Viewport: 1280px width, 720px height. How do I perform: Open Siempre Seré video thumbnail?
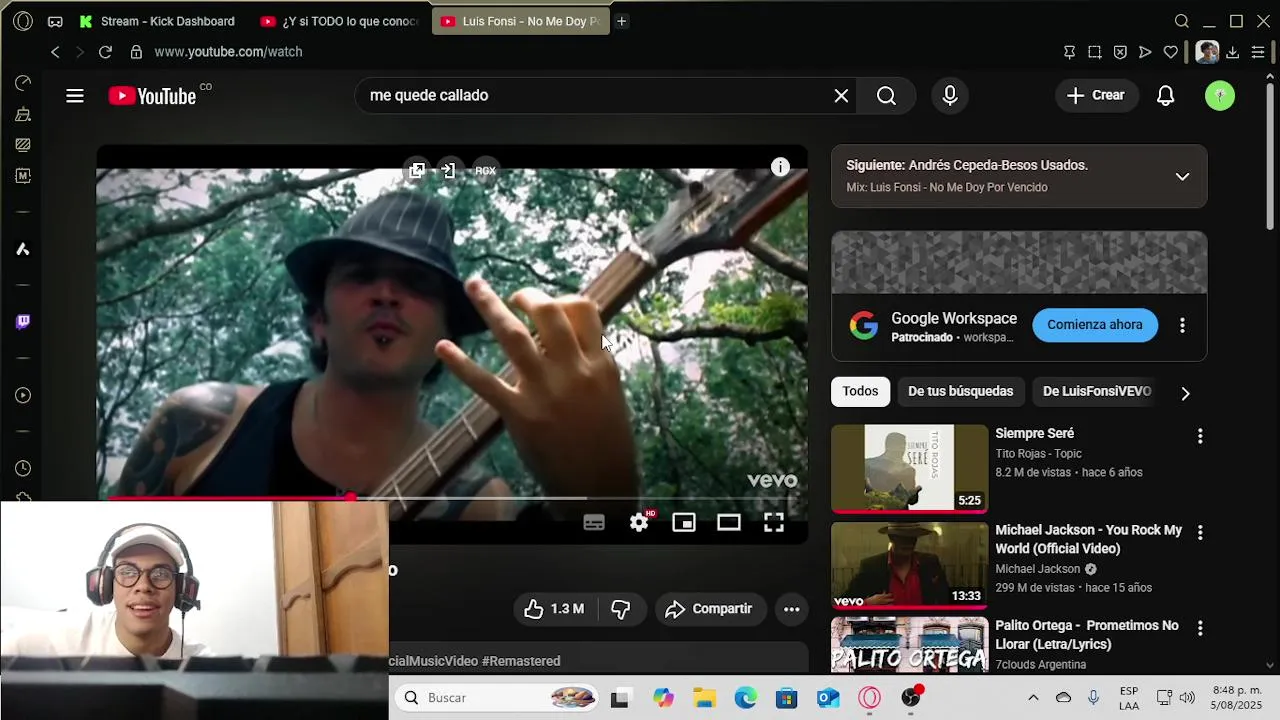[x=909, y=468]
